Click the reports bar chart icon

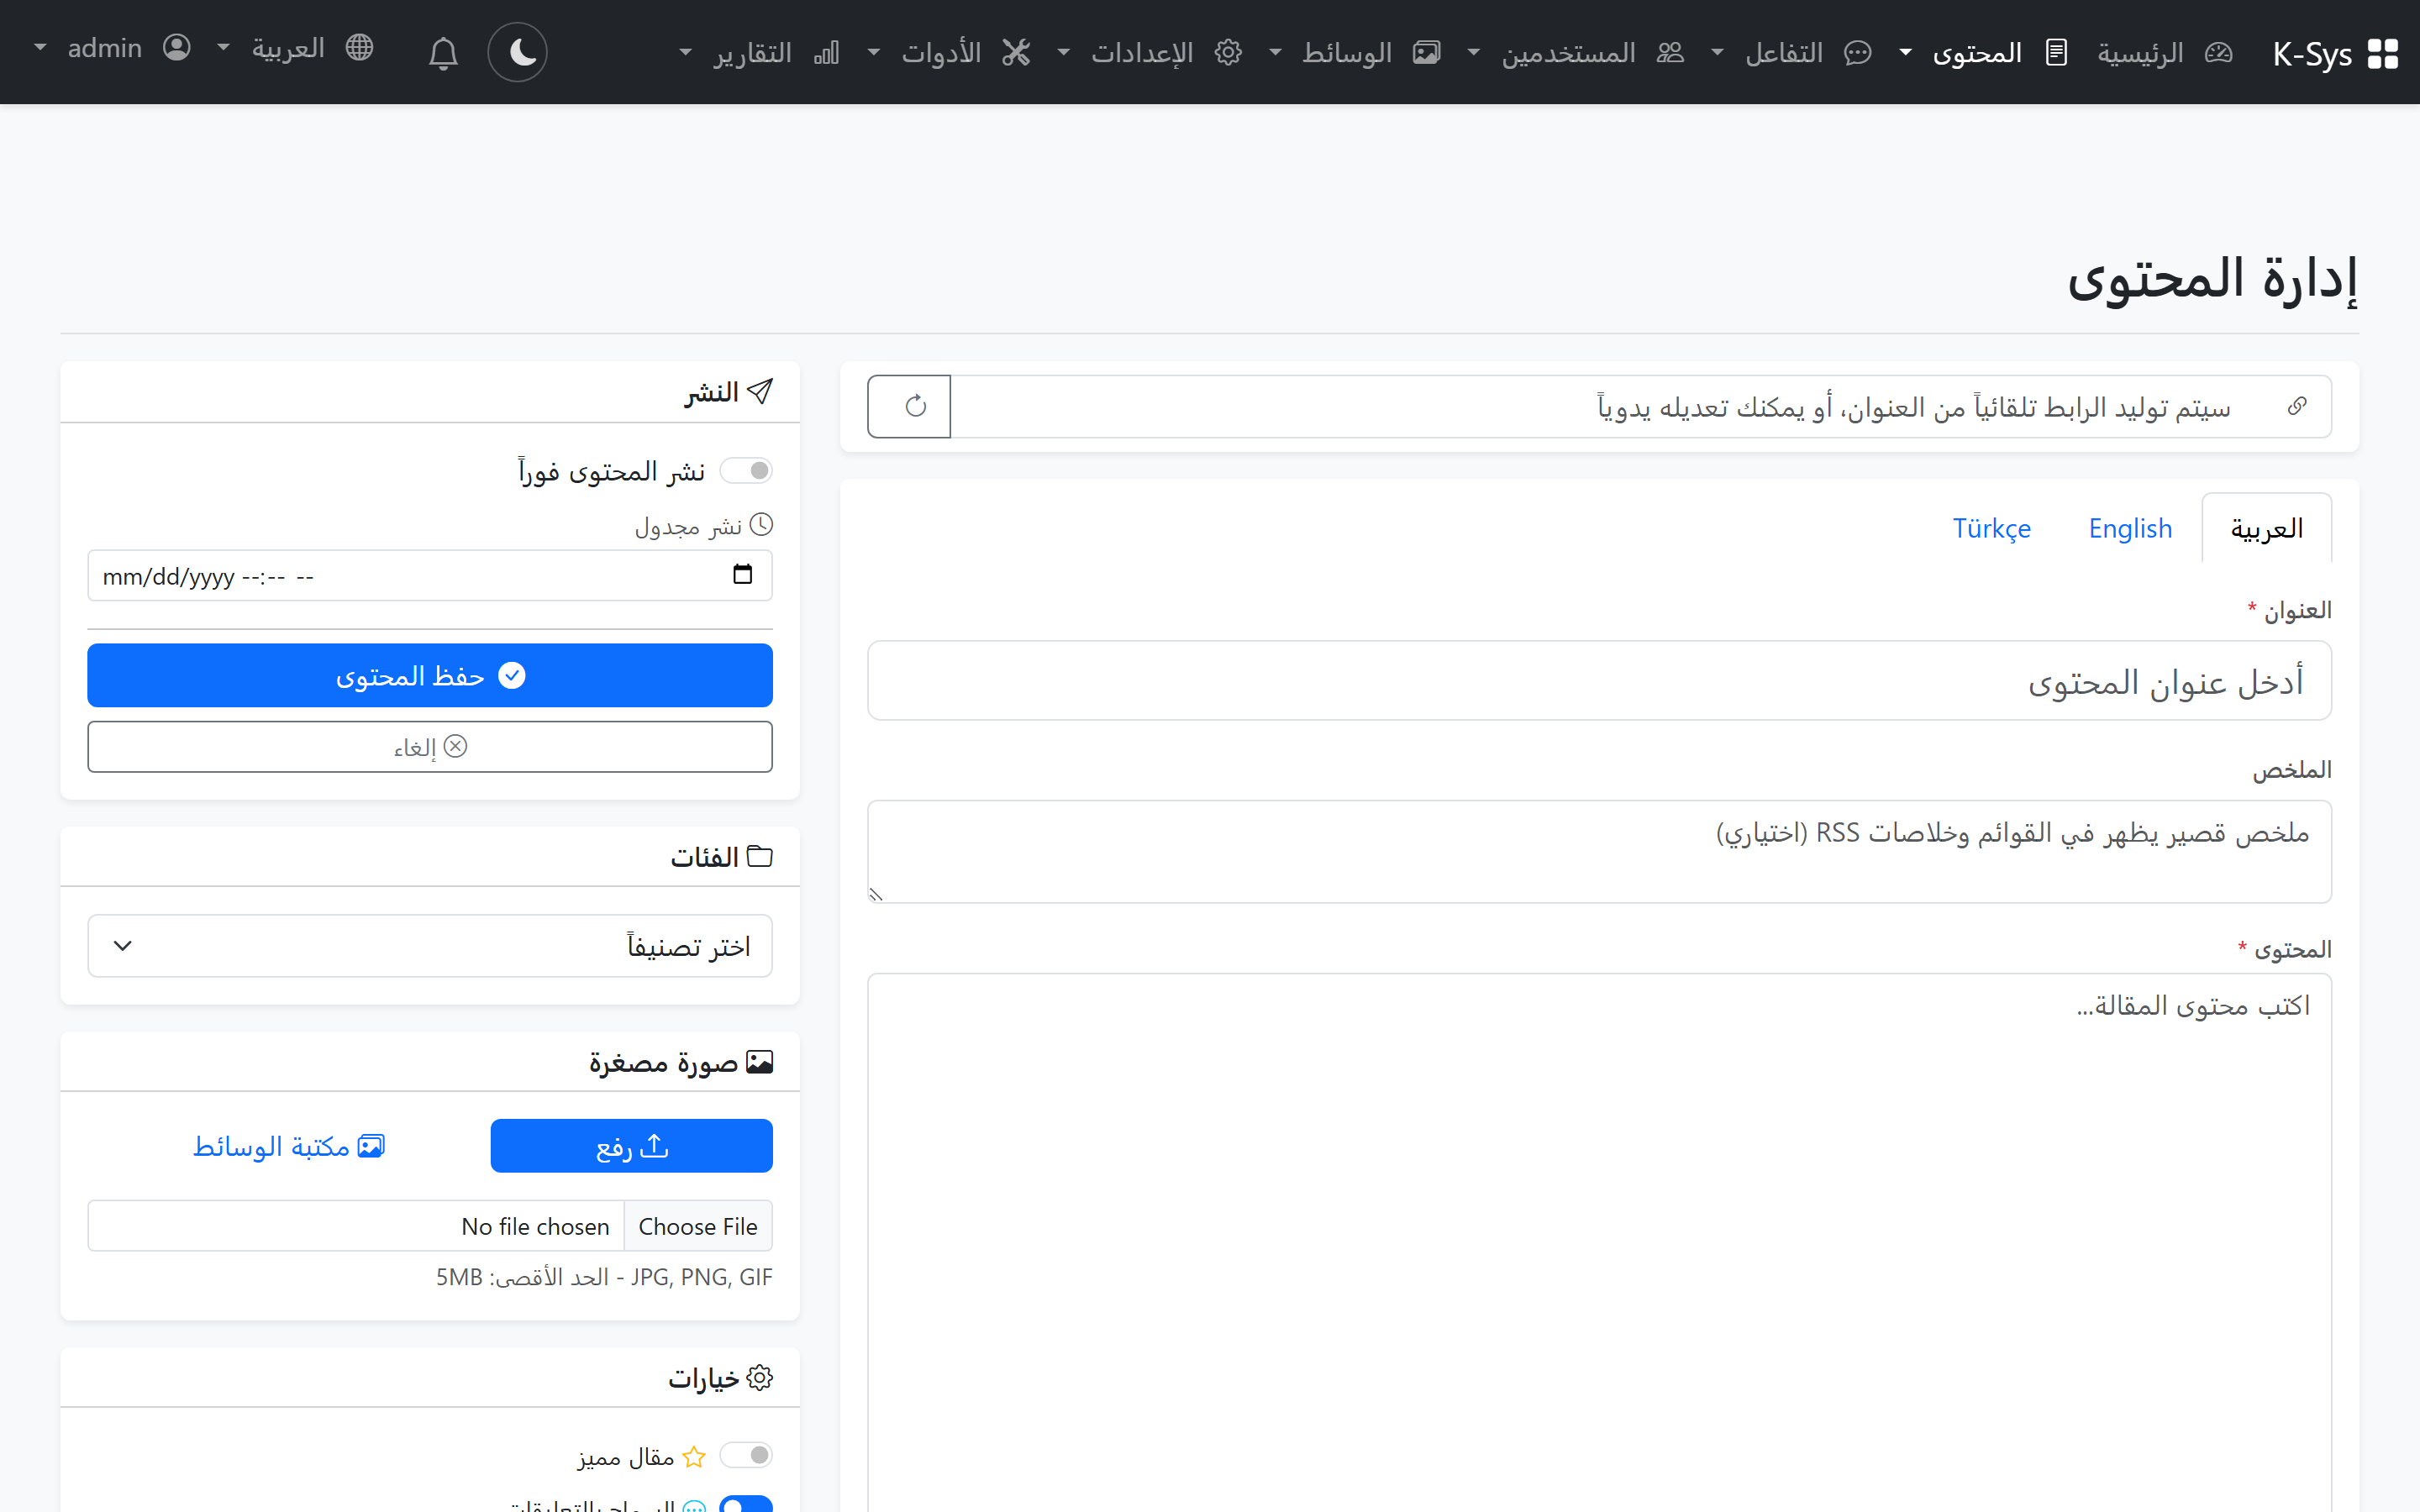[826, 52]
